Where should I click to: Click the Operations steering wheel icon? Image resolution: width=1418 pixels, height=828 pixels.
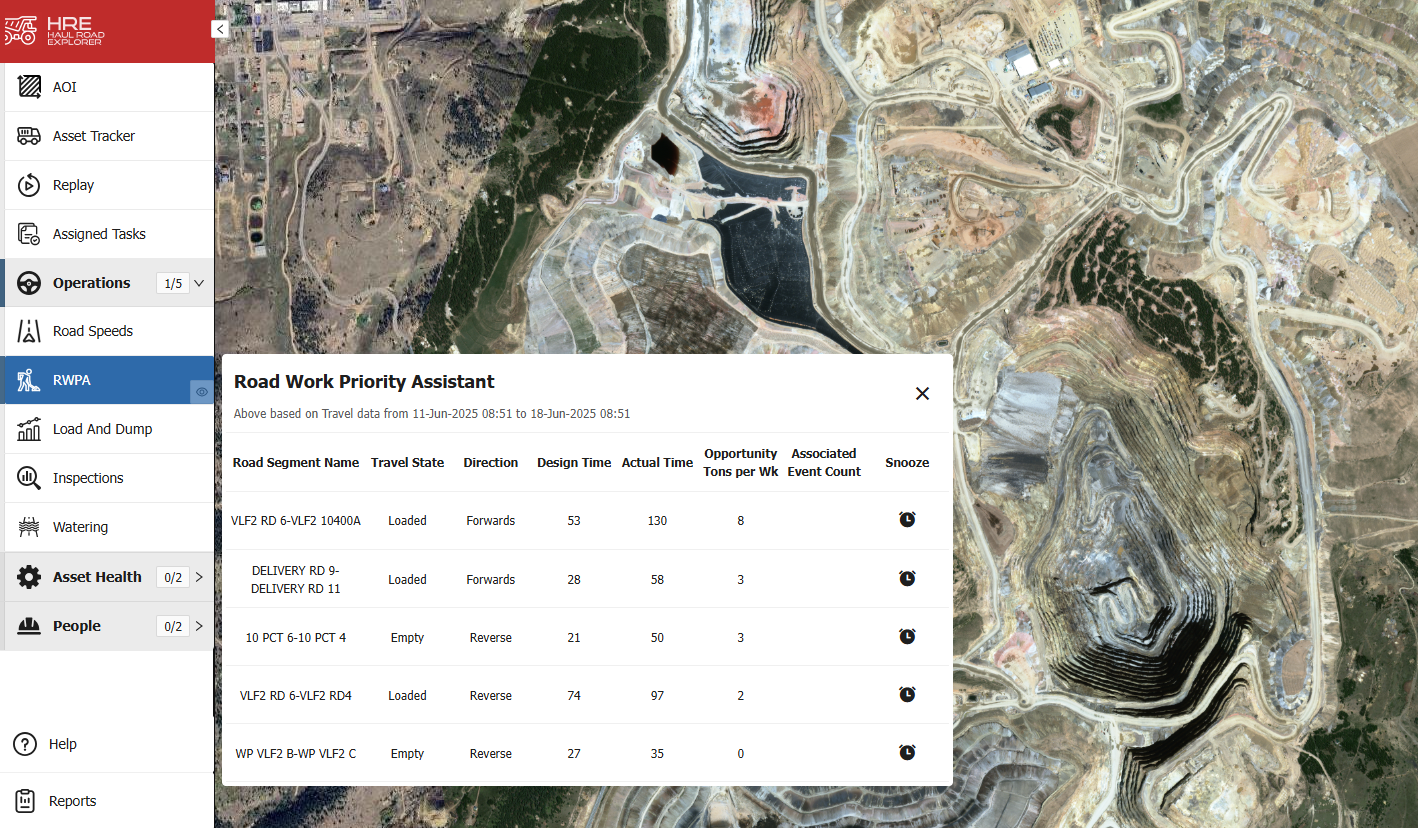point(29,283)
